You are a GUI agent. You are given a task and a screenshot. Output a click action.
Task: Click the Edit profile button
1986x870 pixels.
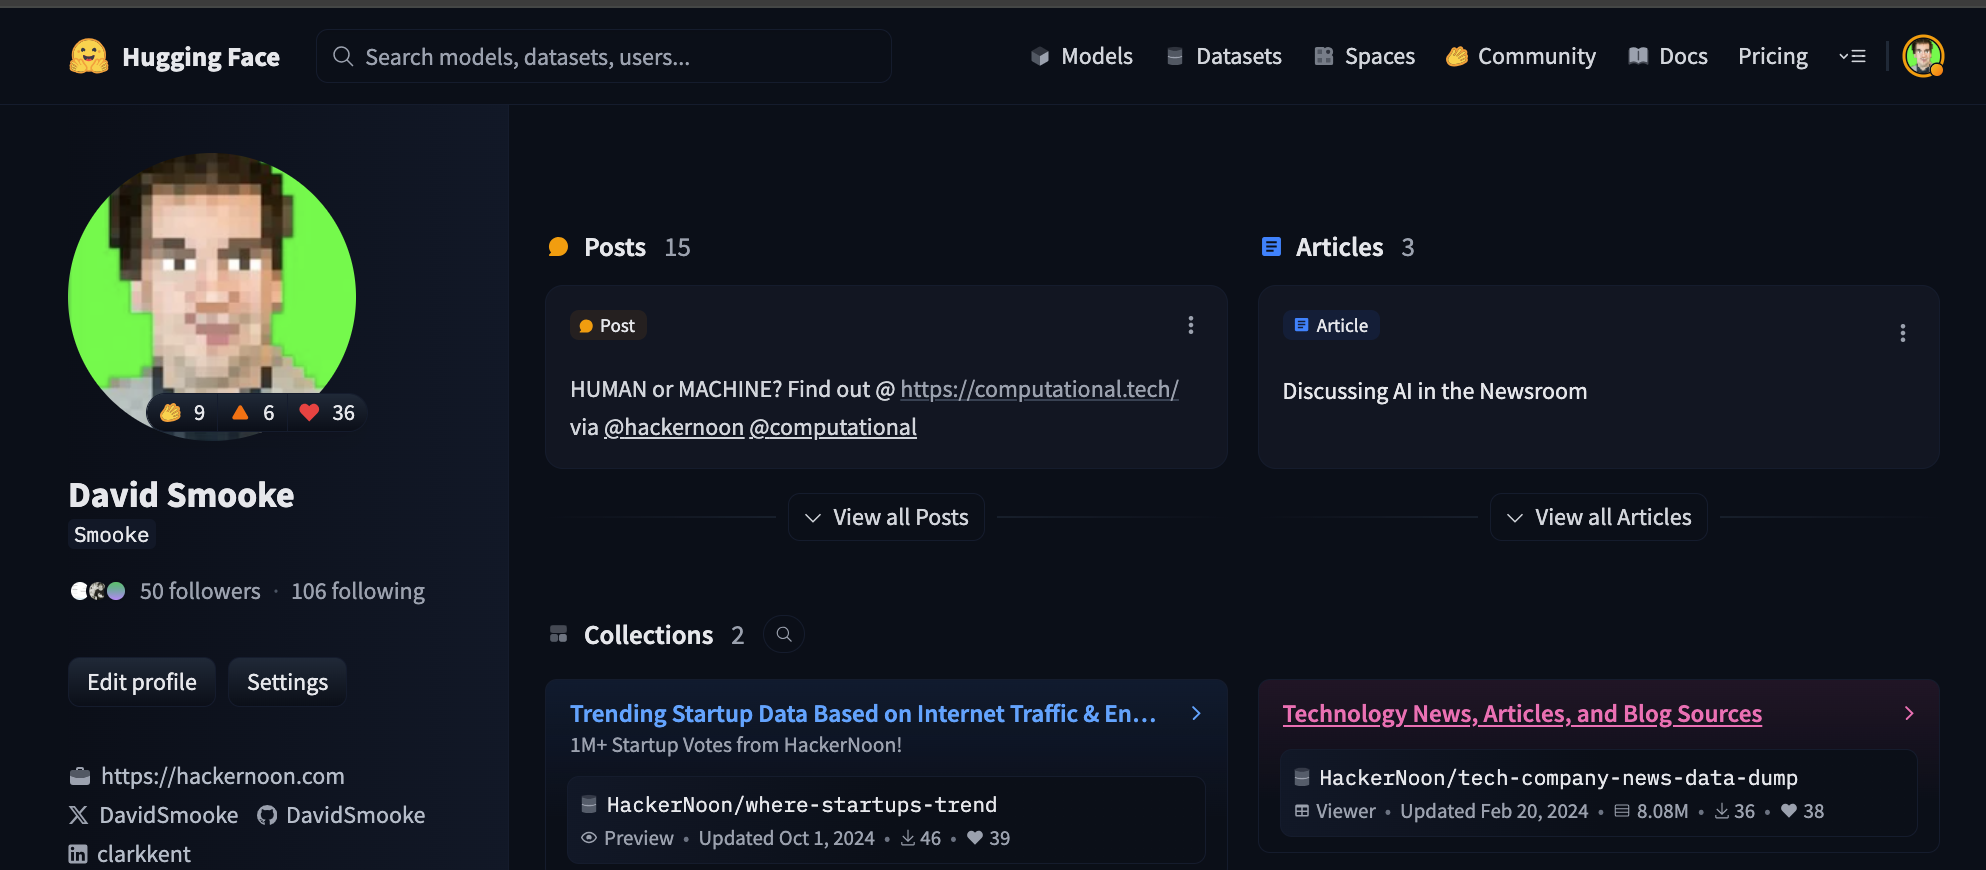[142, 682]
